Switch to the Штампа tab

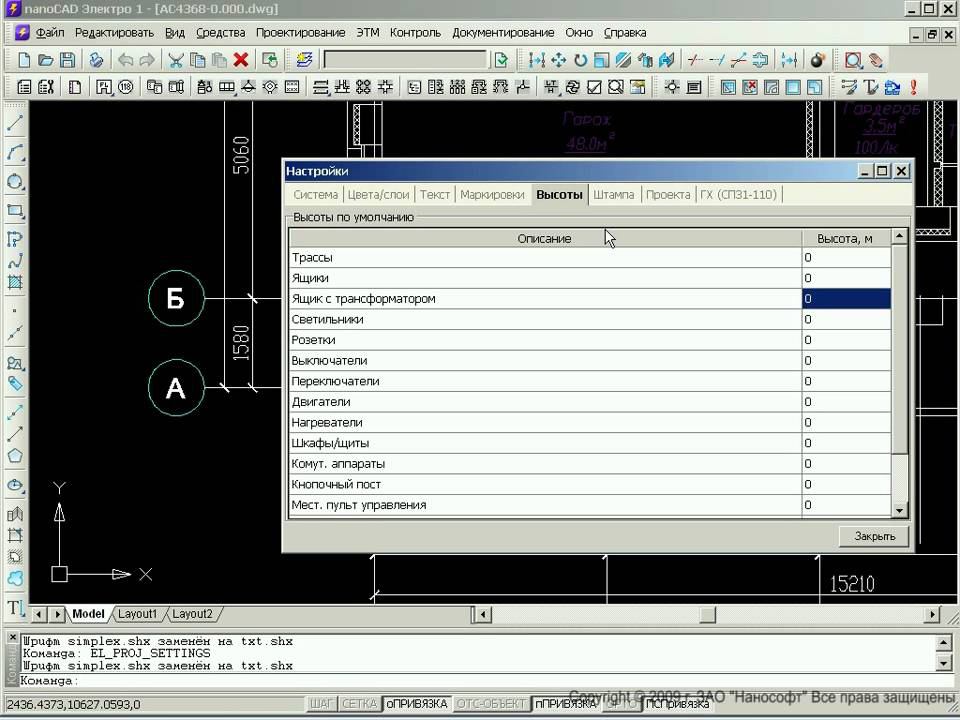pyautogui.click(x=613, y=195)
